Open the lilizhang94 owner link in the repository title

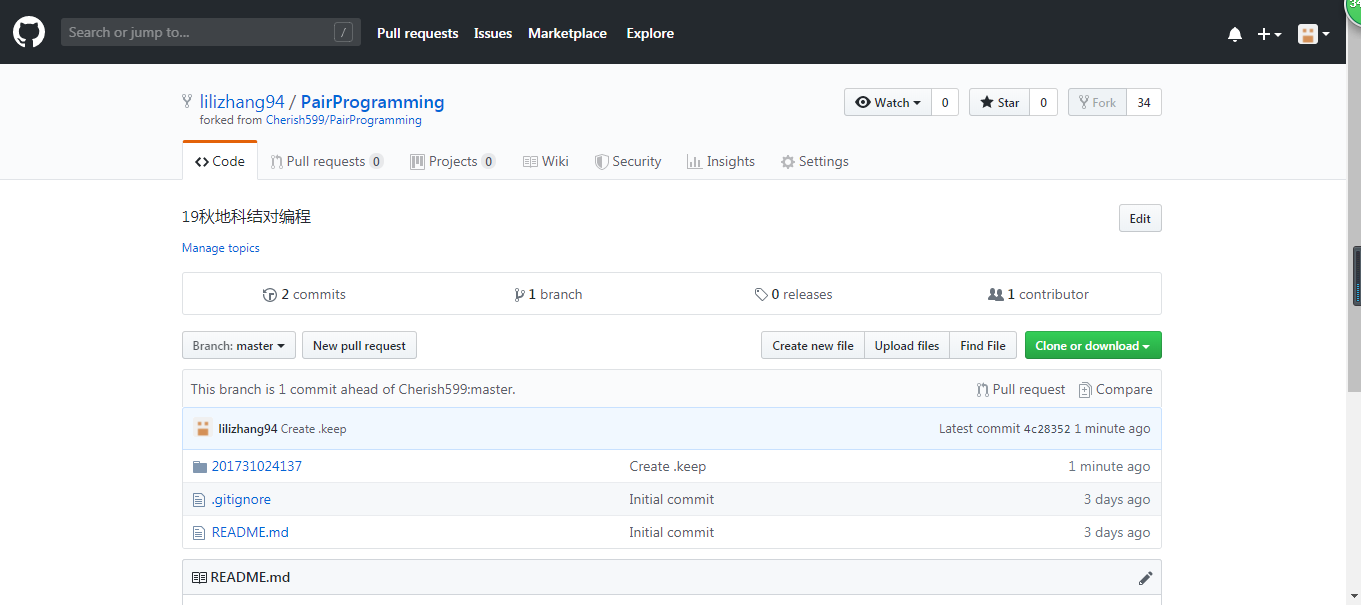pos(242,102)
